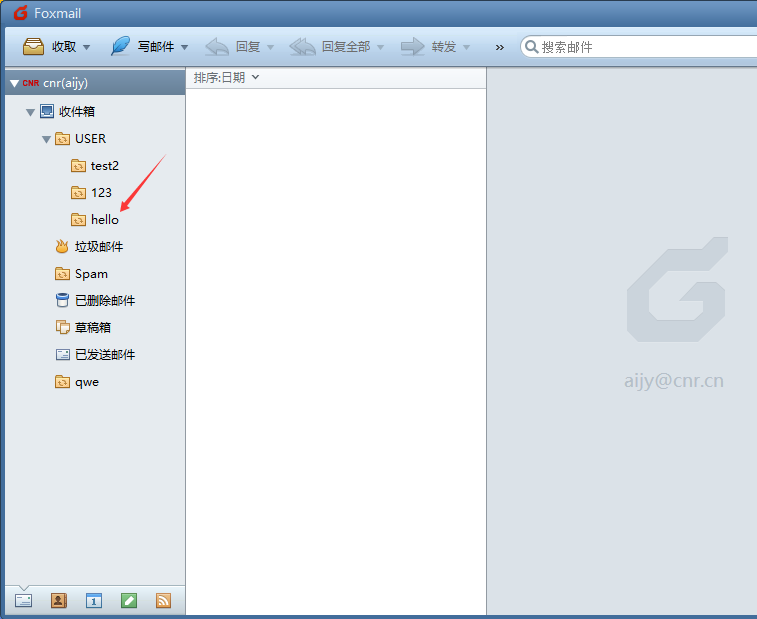Click the hello folder icon
Viewport: 757px width, 619px height.
[78, 220]
